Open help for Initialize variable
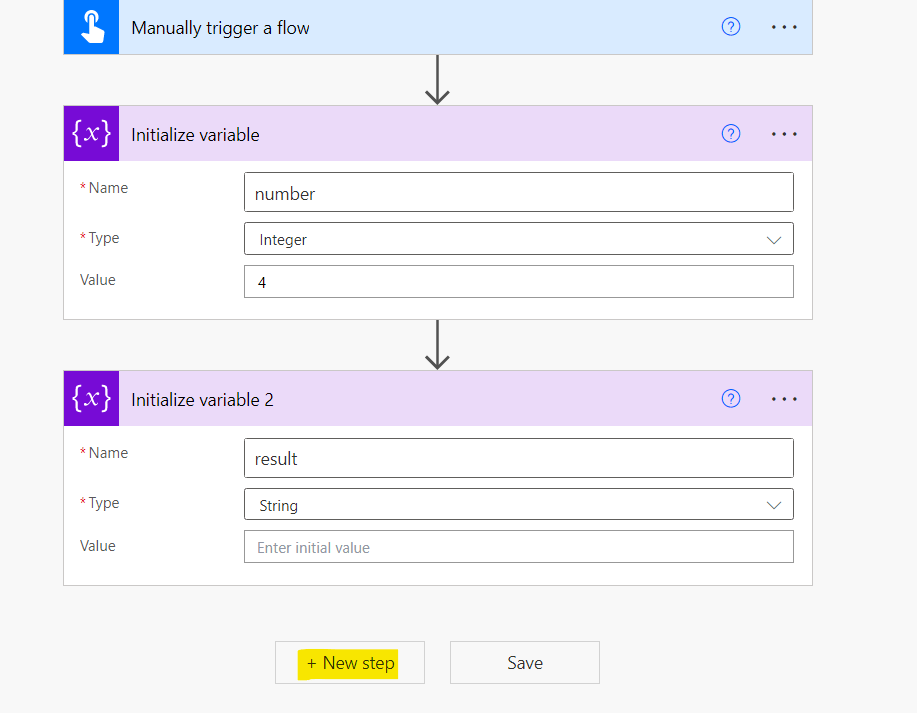 point(731,133)
